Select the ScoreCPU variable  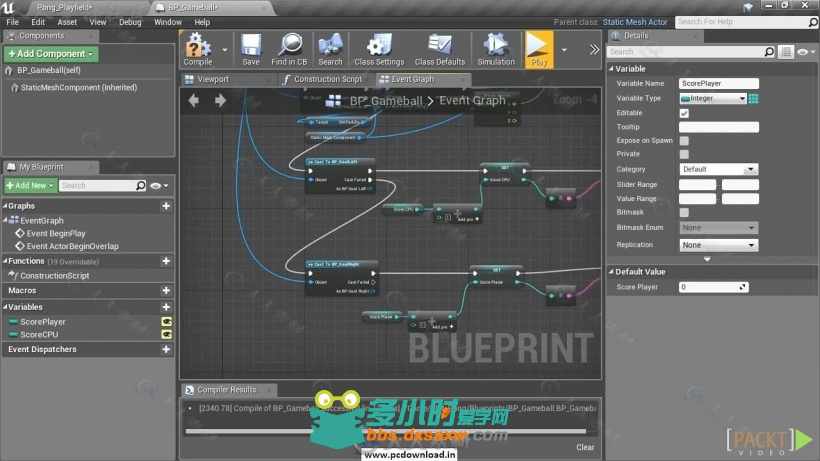[x=39, y=335]
